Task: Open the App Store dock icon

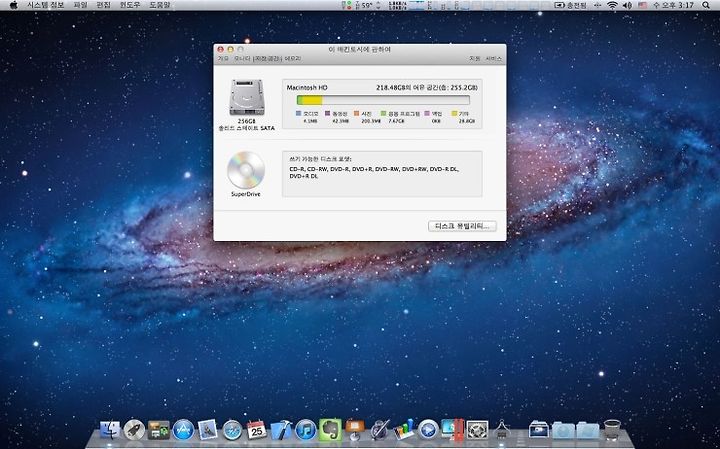Action: coord(183,430)
